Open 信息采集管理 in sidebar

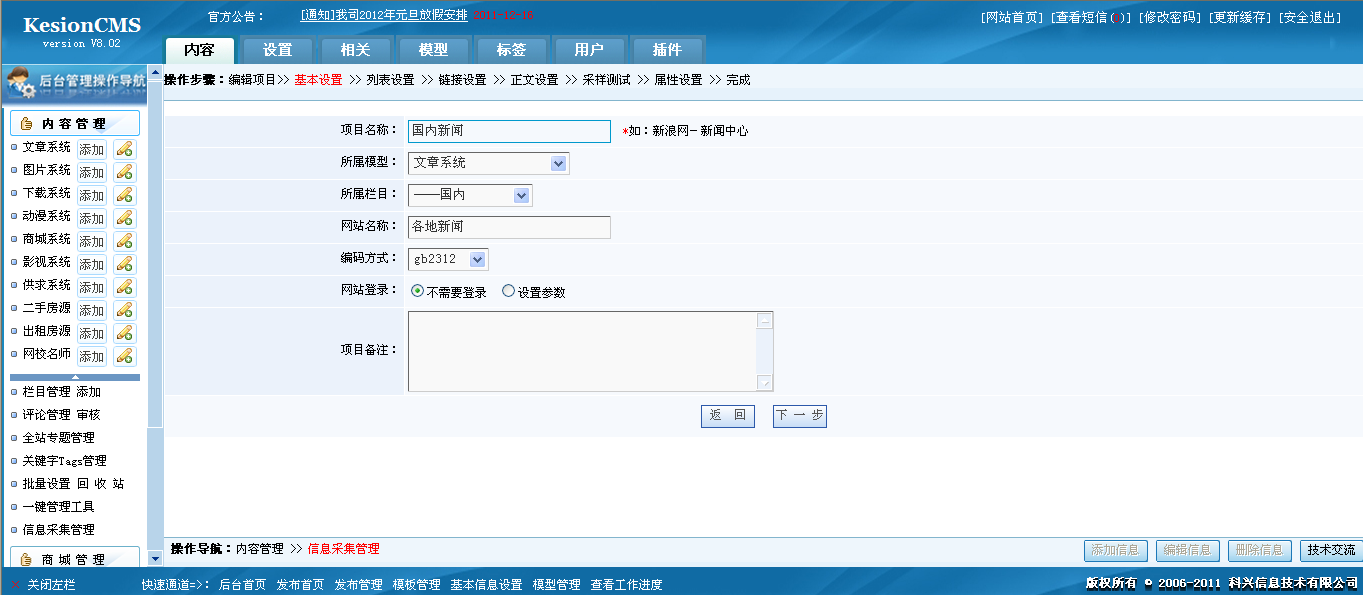click(58, 530)
